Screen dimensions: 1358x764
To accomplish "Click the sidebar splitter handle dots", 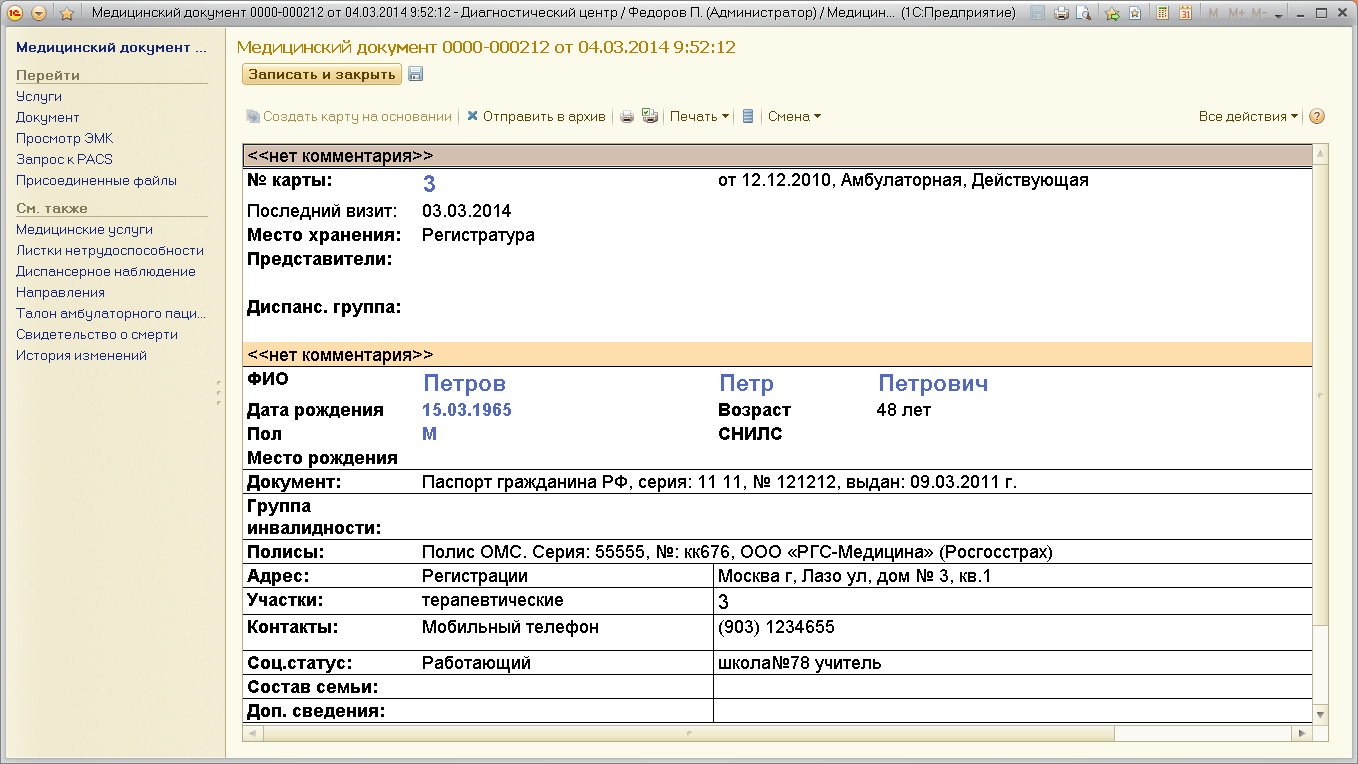I will click(x=218, y=392).
